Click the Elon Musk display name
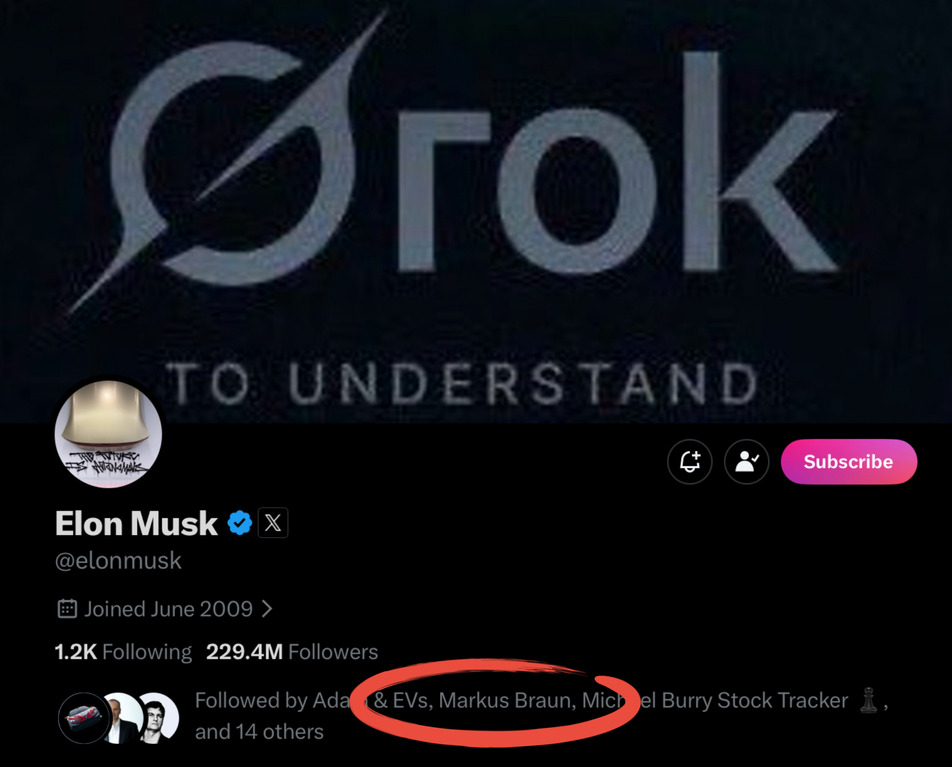Screen dimensions: 952x767 click(136, 523)
